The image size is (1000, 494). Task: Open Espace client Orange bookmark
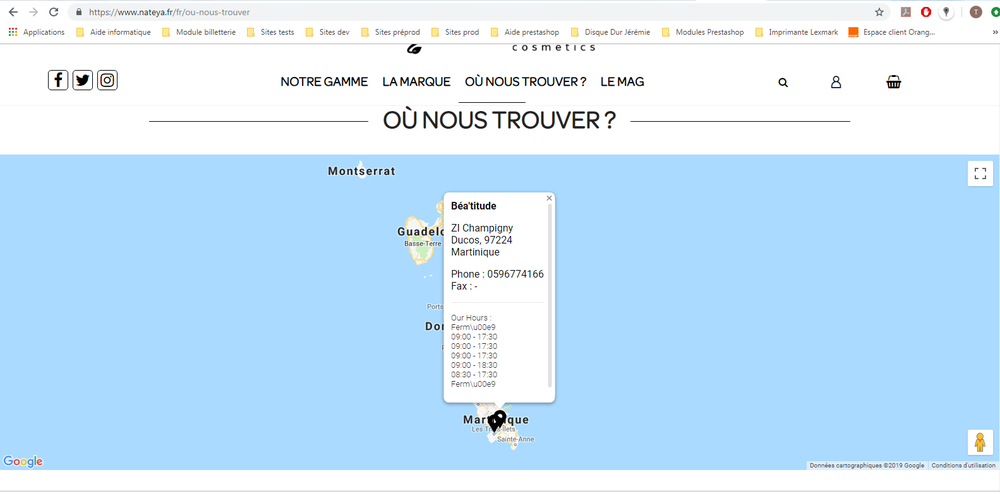[892, 32]
